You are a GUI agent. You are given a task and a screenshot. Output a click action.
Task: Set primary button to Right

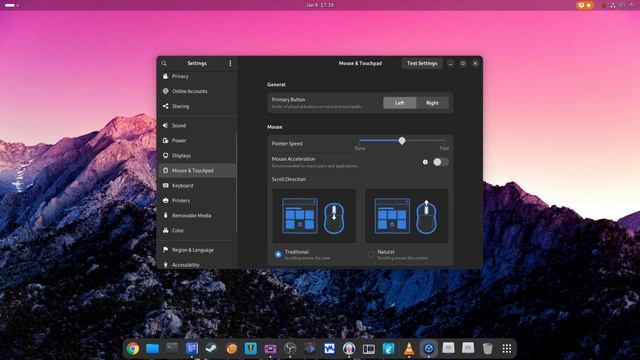(x=432, y=103)
